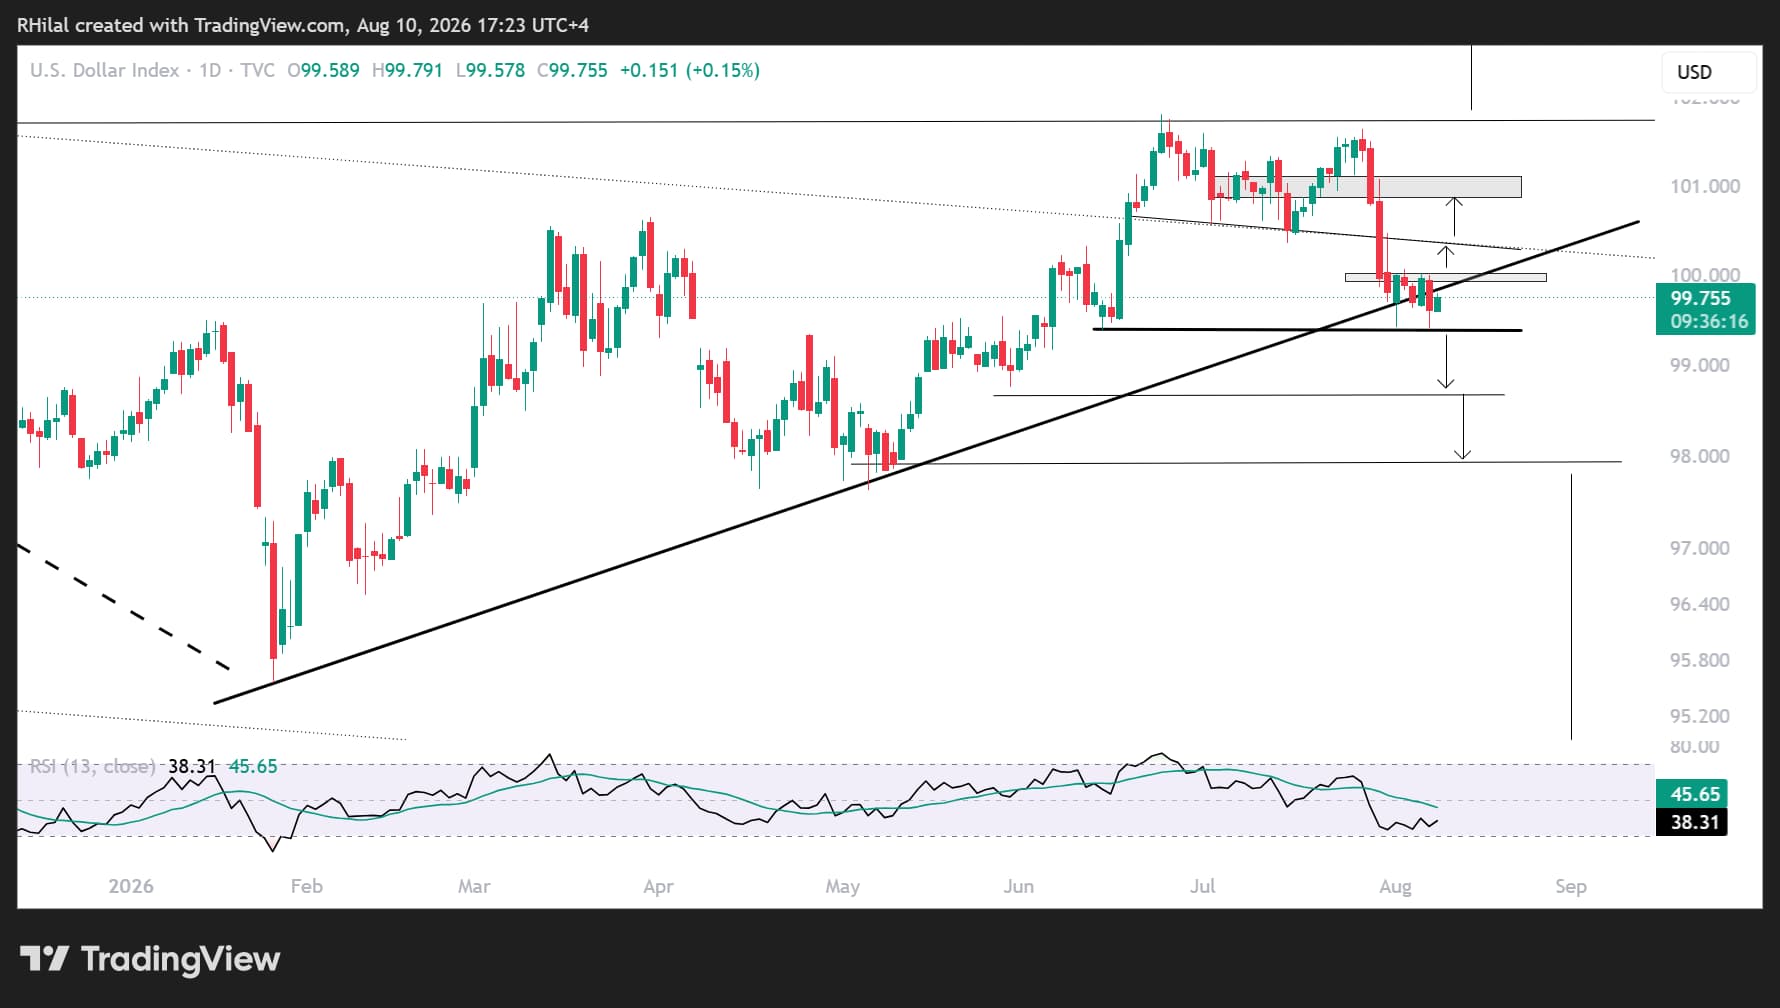This screenshot has width=1780, height=1008.
Task: Click the Apr time axis label
Action: (658, 886)
